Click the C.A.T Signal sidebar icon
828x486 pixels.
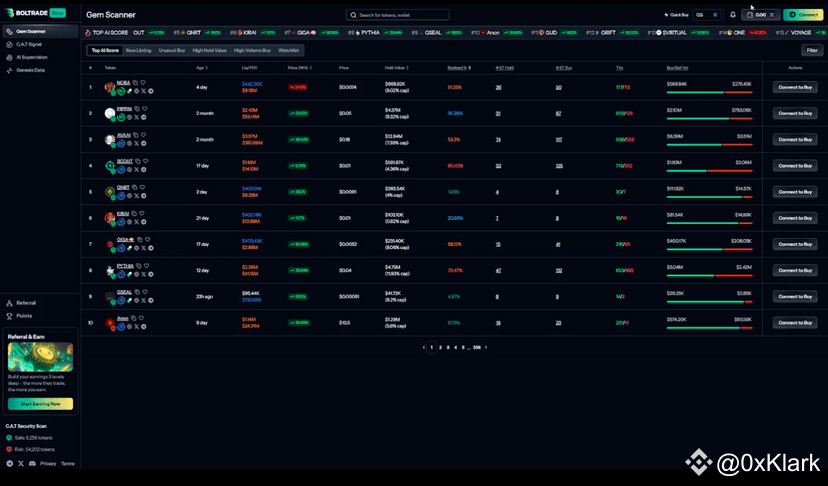(x=10, y=44)
